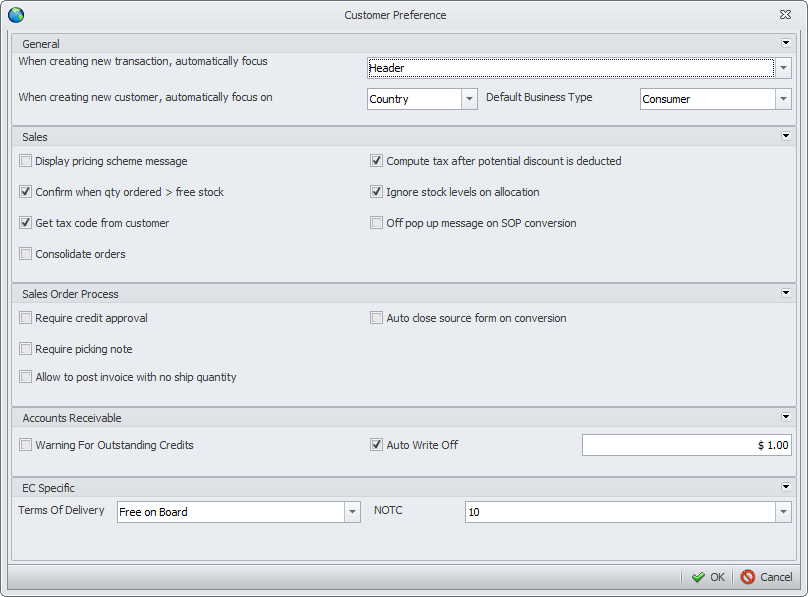Viewport: 808px width, 597px height.
Task: Enable Require credit approval checkbox
Action: [26, 318]
